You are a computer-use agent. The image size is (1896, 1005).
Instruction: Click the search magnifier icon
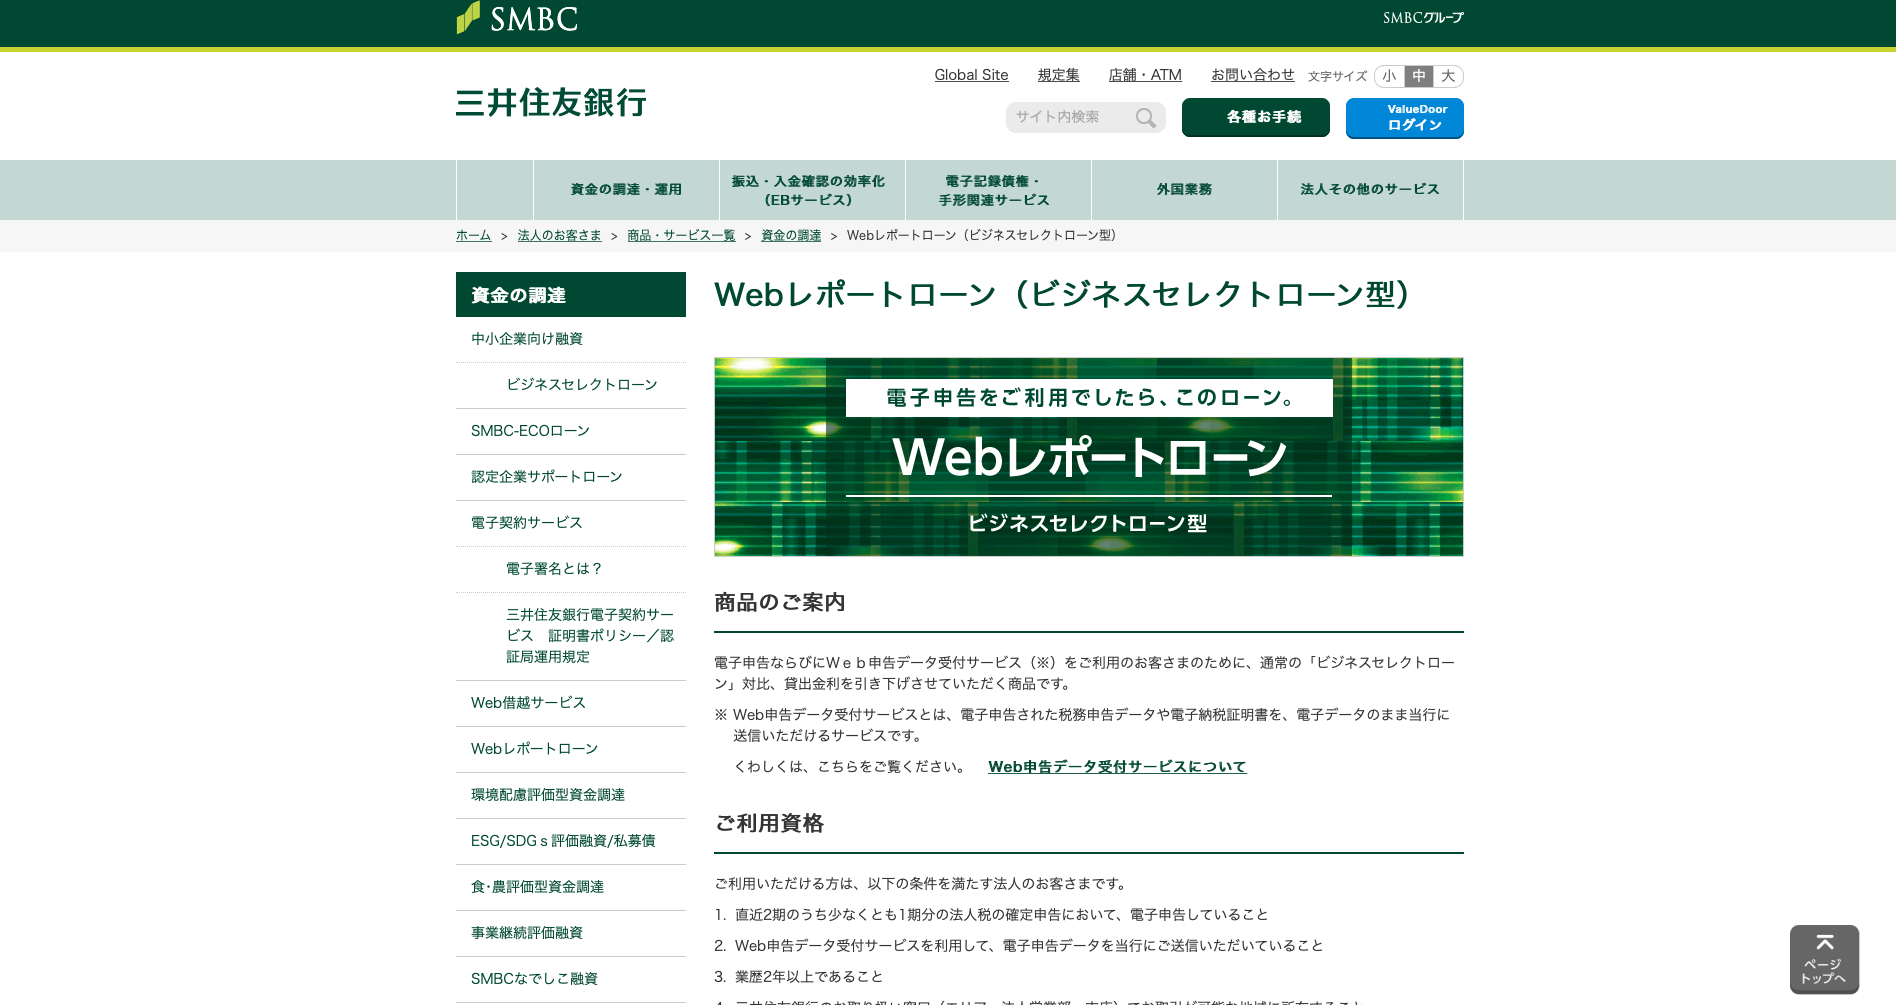tap(1146, 118)
